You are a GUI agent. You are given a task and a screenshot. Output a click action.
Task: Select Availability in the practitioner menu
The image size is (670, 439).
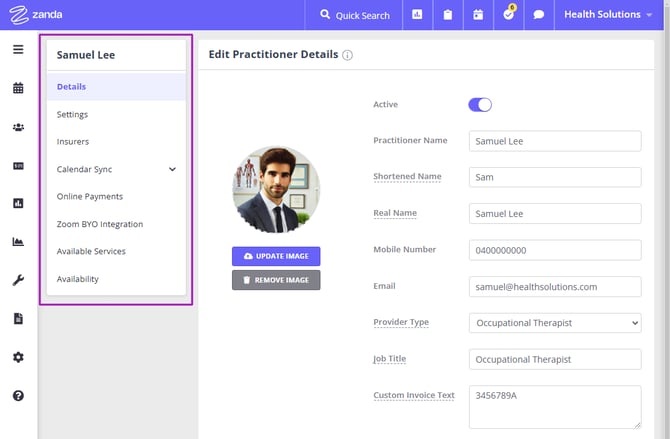(78, 279)
